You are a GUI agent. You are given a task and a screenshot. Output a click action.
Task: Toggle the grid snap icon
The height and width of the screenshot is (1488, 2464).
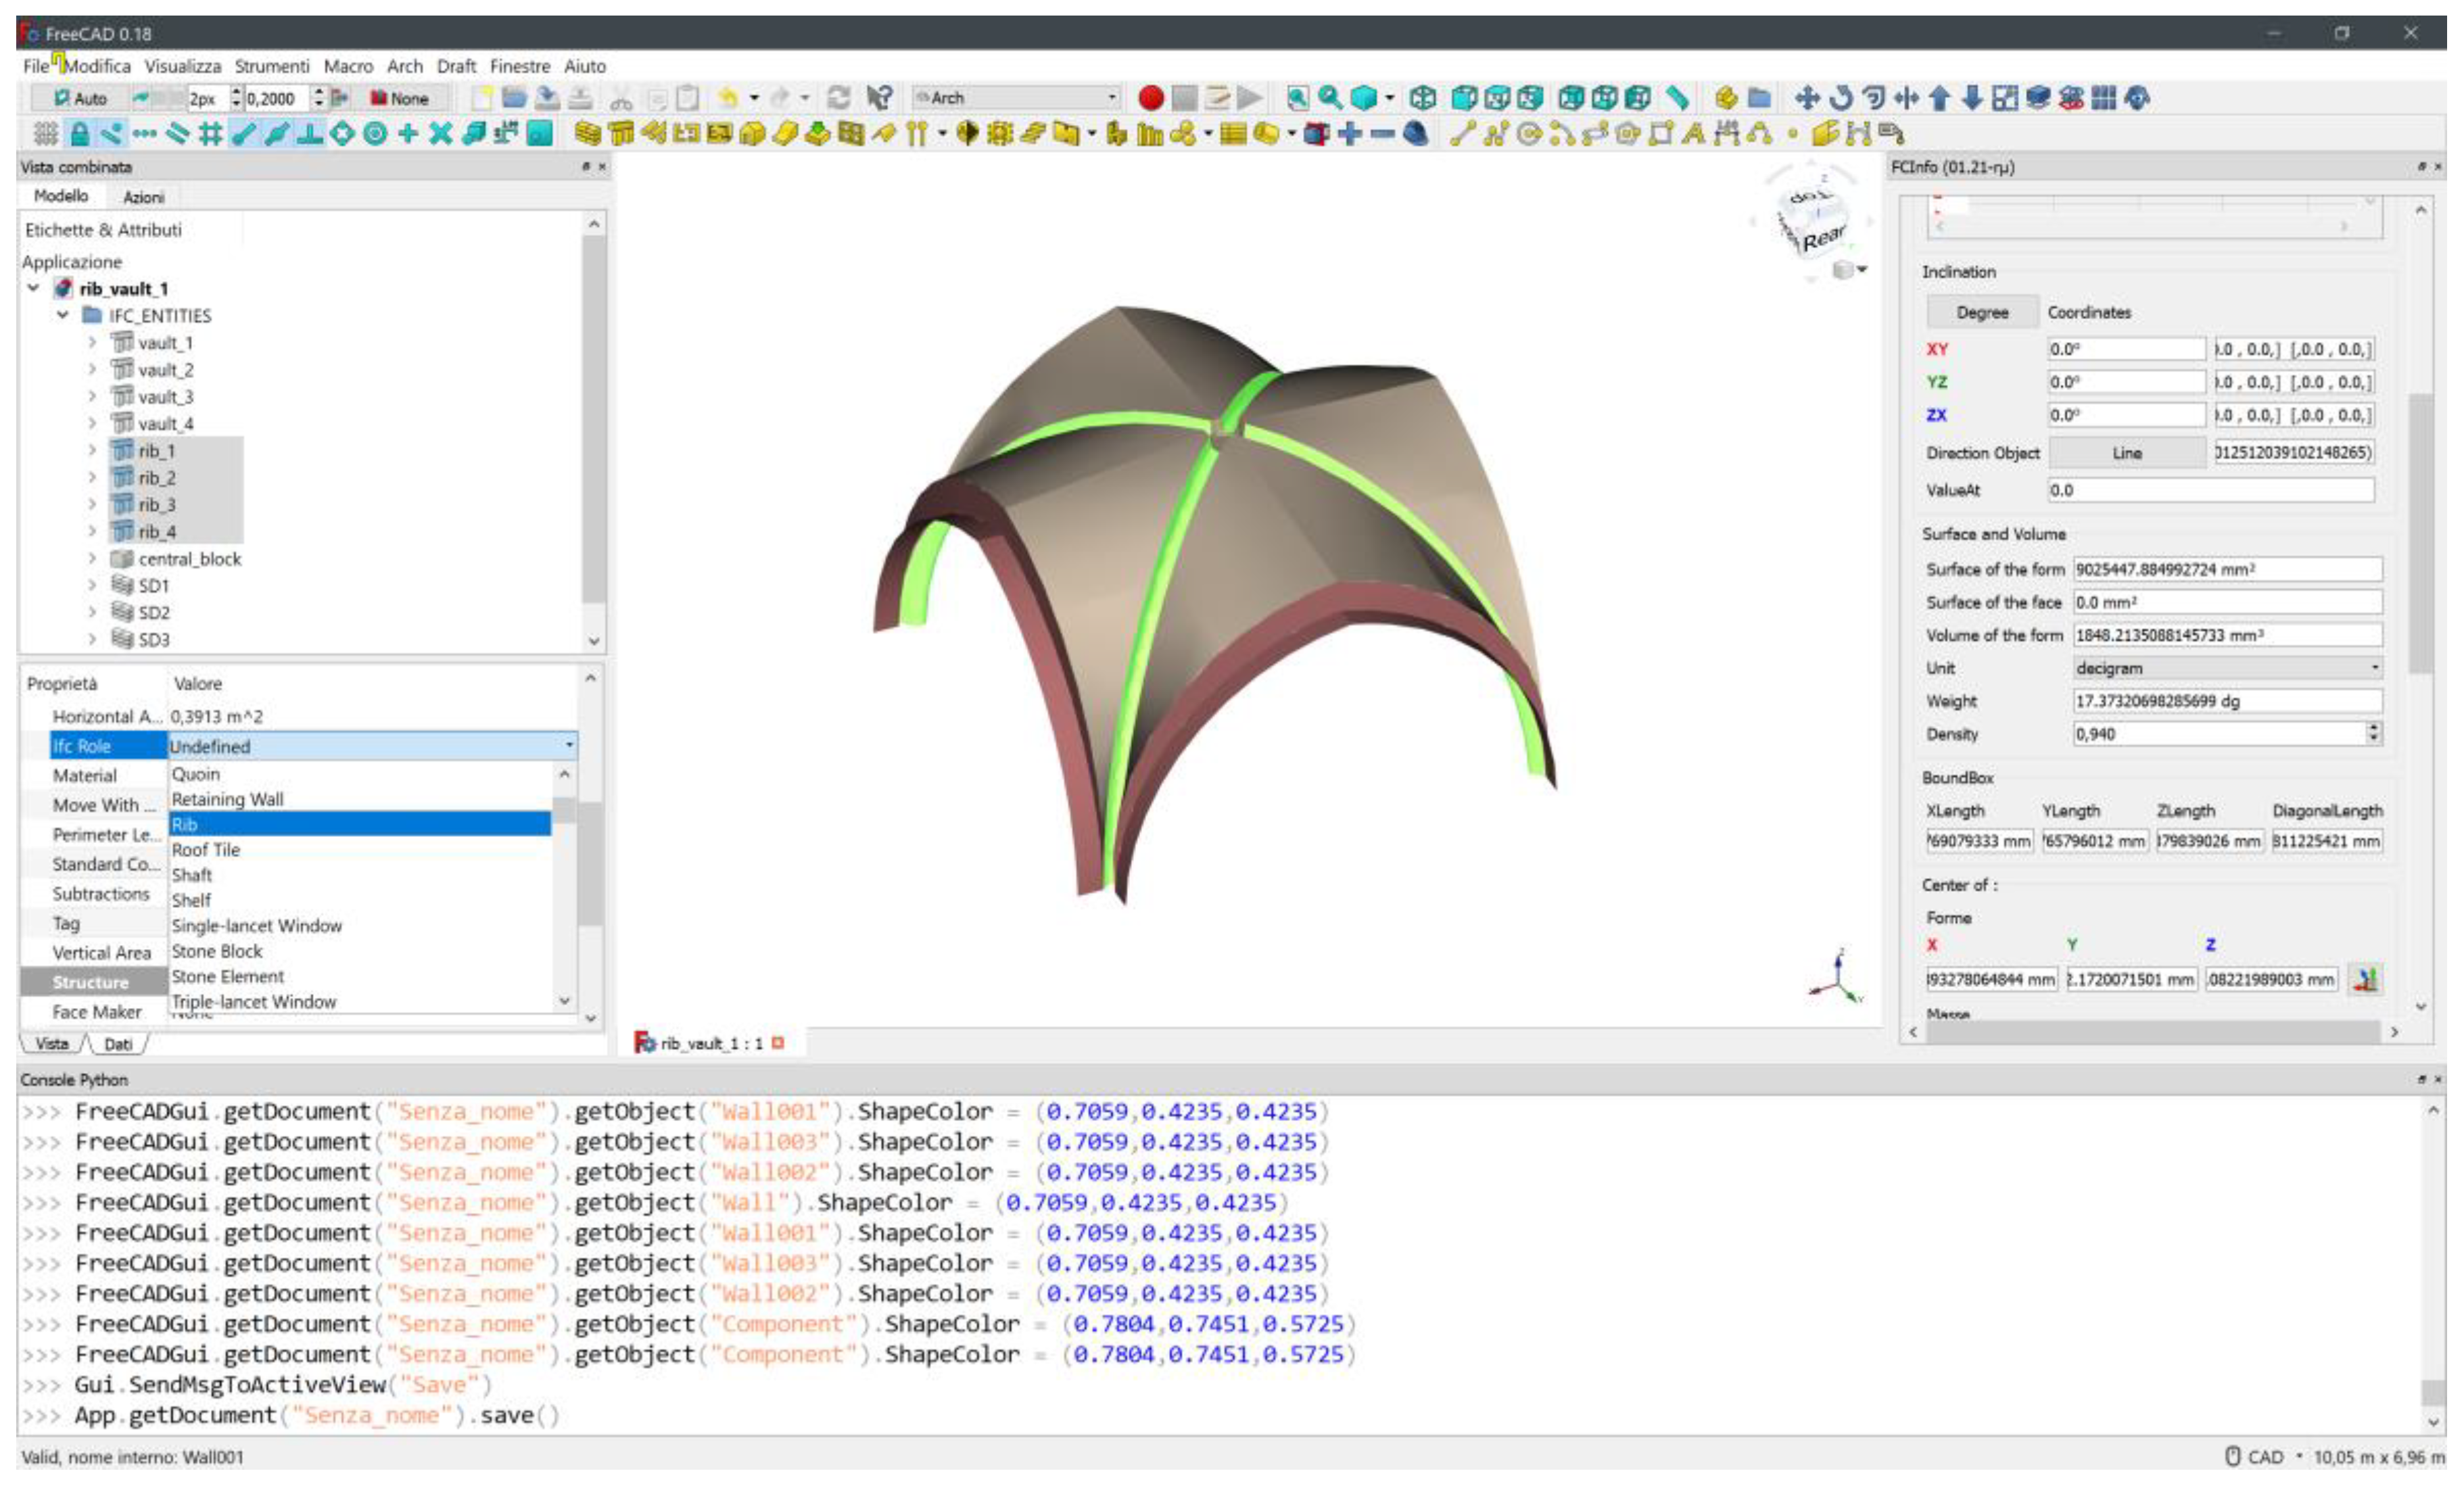pyautogui.click(x=210, y=133)
